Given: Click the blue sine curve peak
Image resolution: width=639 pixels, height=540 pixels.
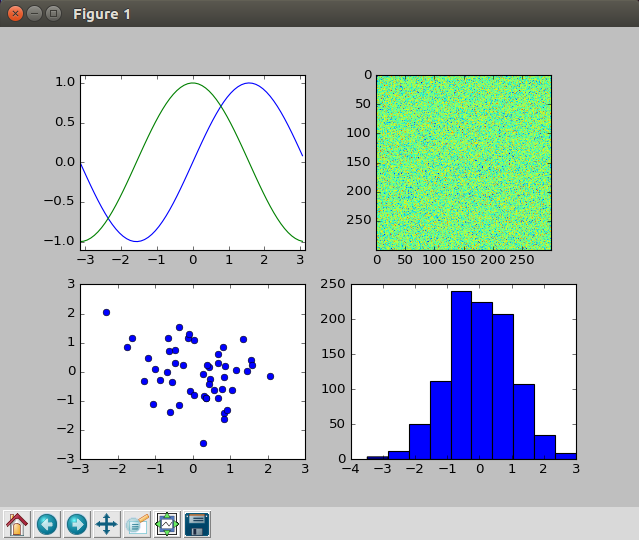Looking at the screenshot, I should (249, 84).
